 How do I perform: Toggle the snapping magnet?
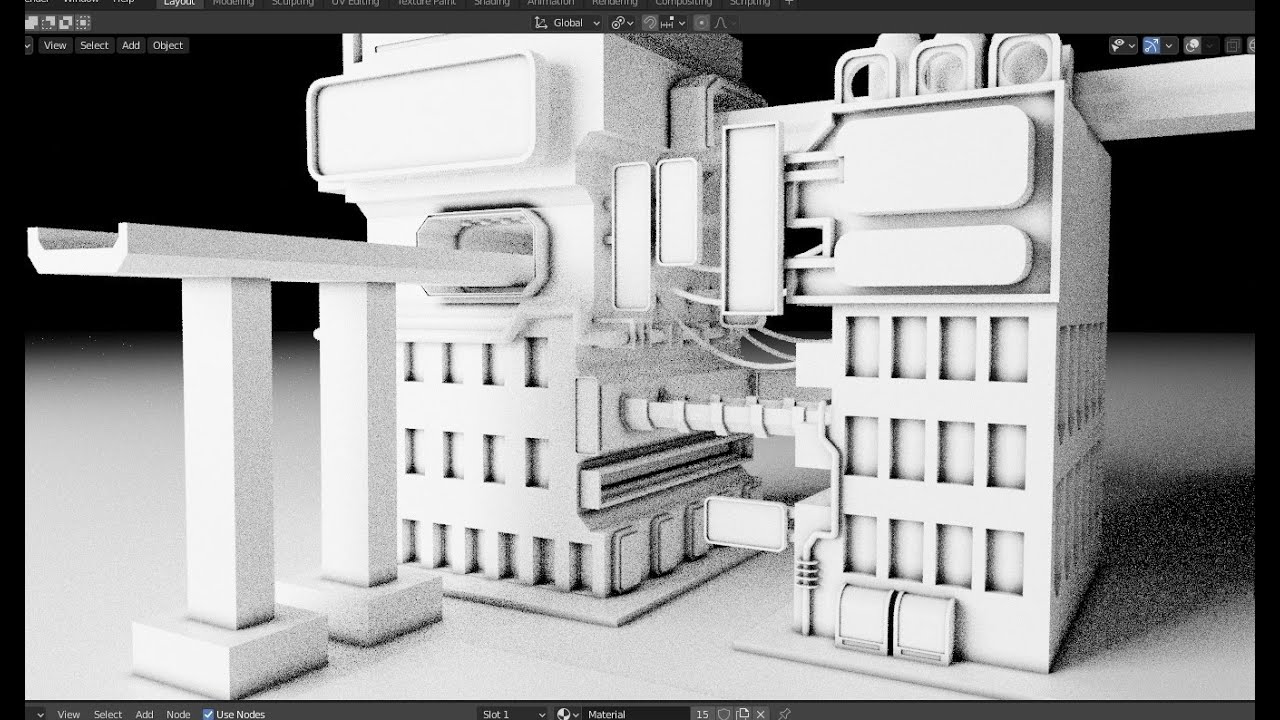pyautogui.click(x=650, y=23)
